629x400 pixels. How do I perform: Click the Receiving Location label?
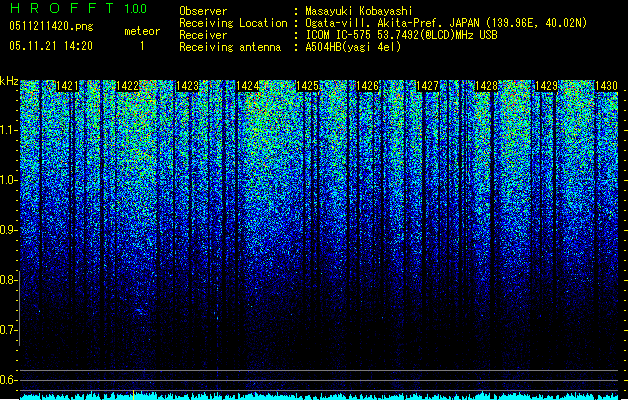coord(233,23)
